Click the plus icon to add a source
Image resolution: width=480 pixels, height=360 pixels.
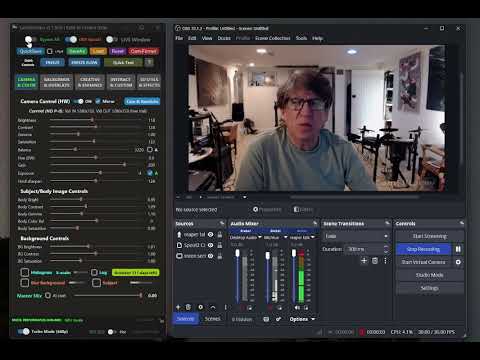178,307
